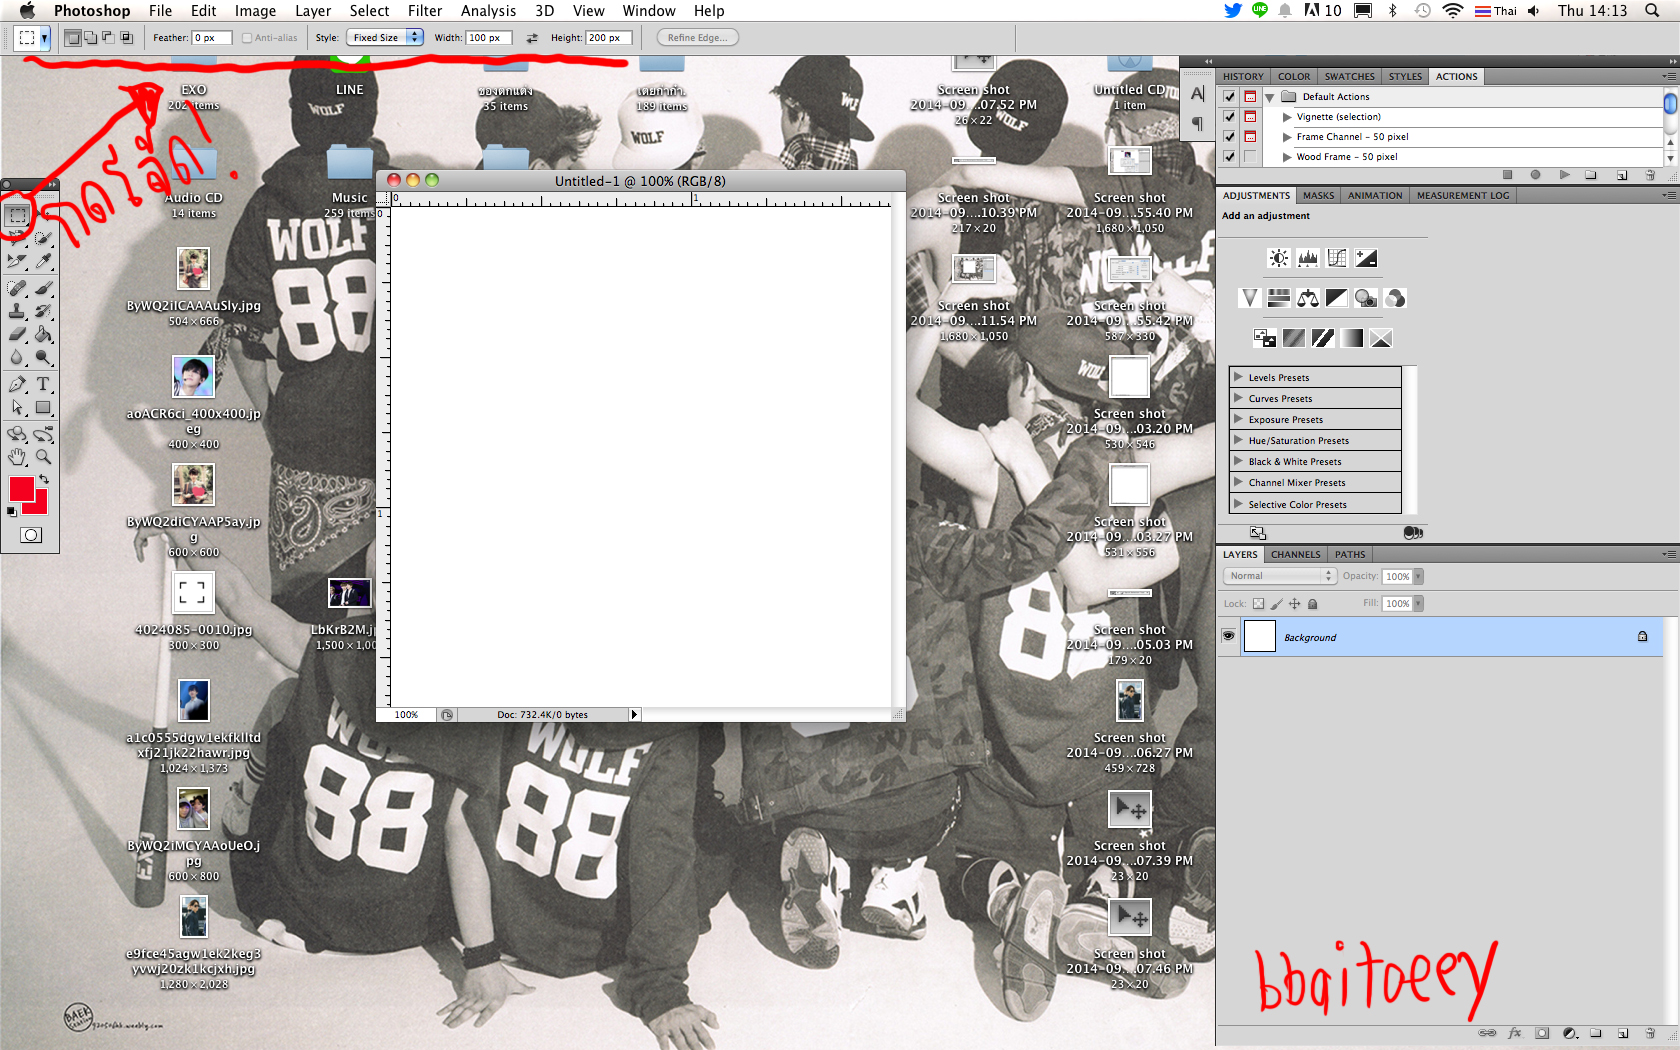
Task: Open the Masks panel tab
Action: 1318,196
